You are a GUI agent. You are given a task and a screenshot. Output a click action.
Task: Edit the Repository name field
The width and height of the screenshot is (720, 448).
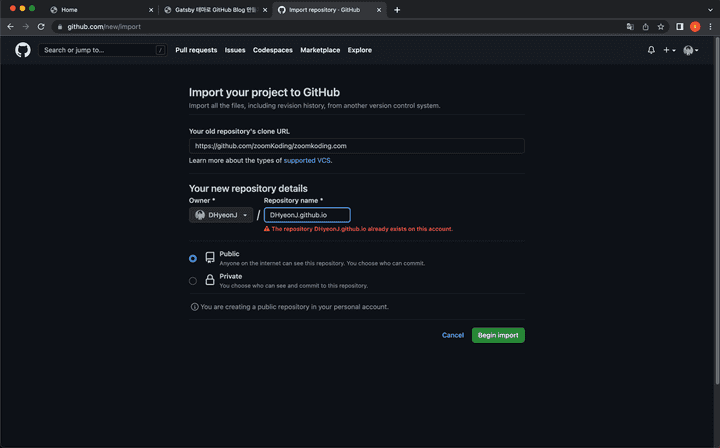pos(307,215)
